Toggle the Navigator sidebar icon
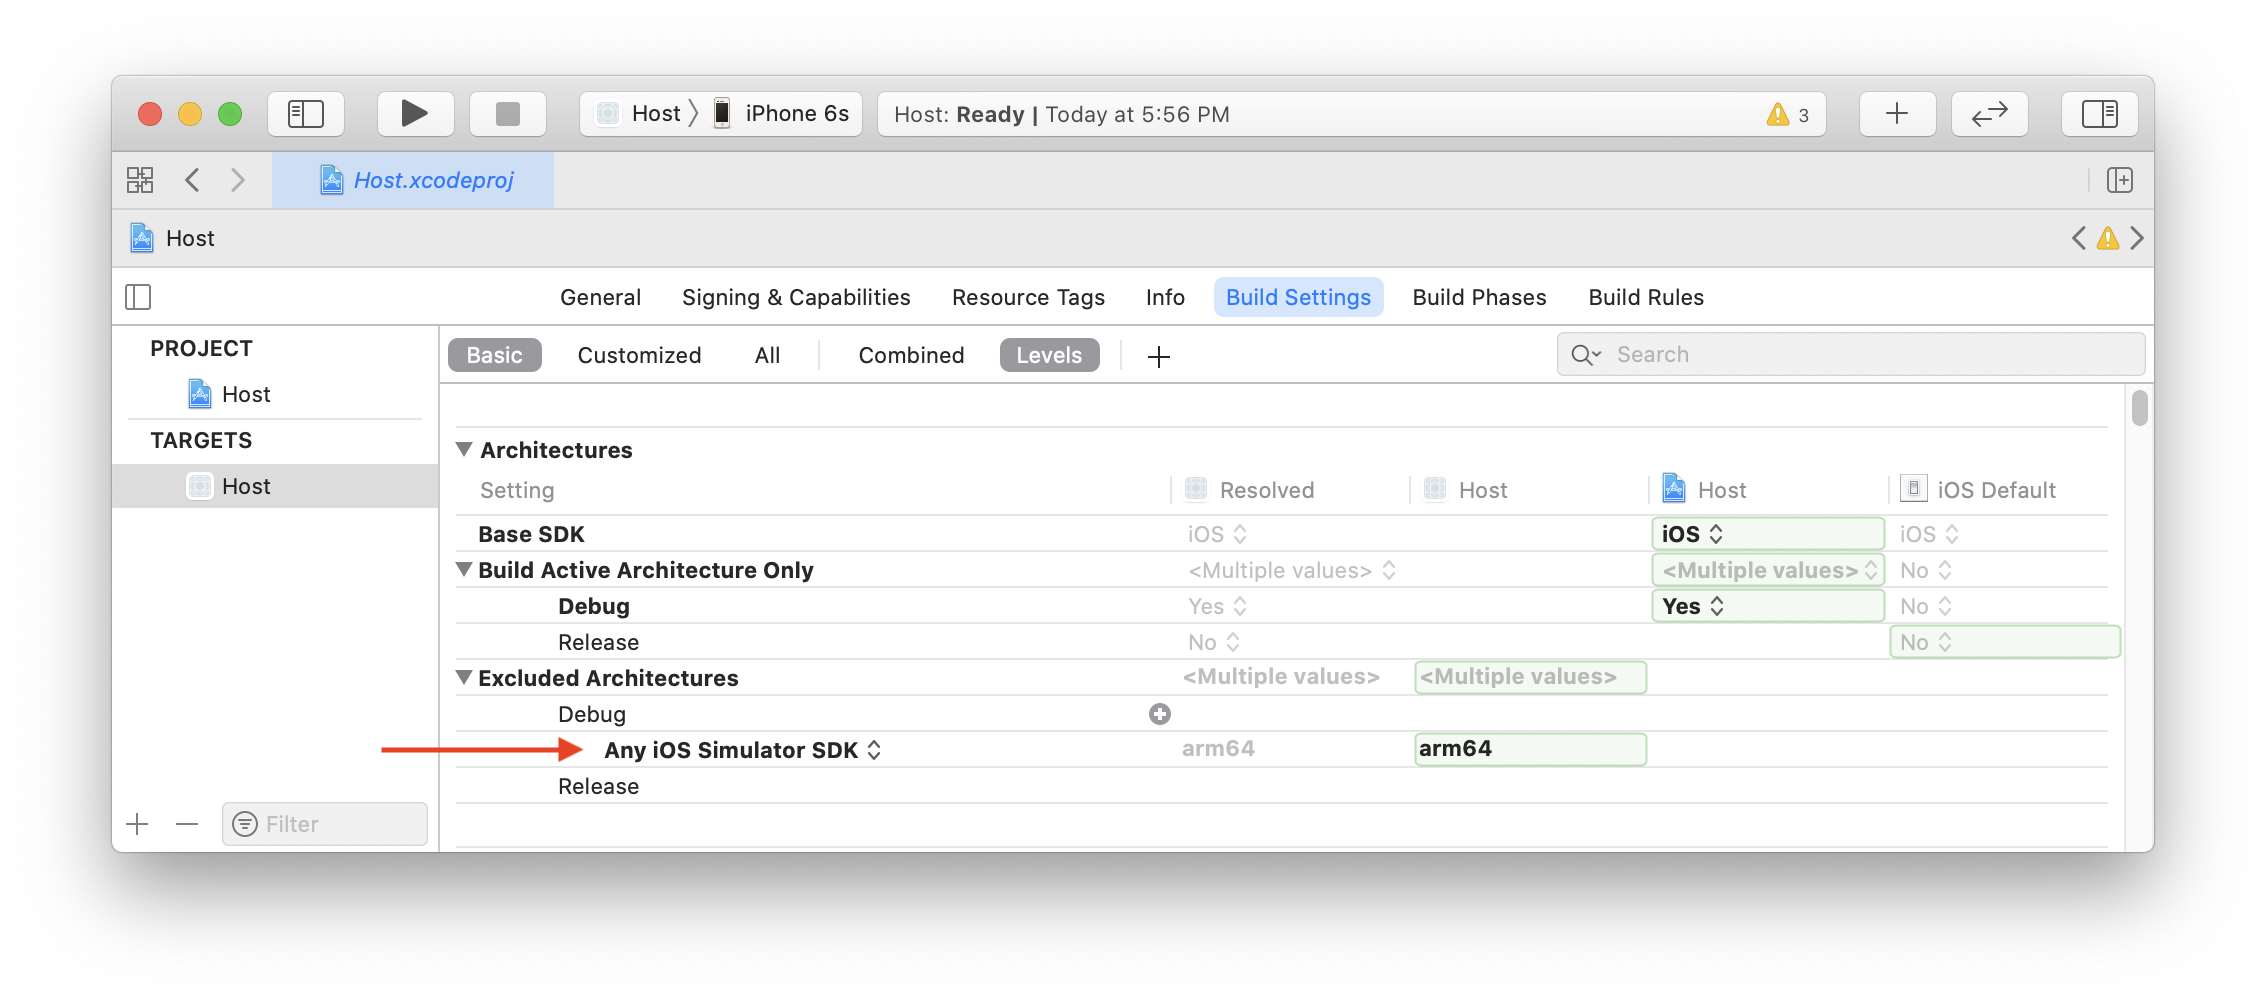 tap(306, 114)
